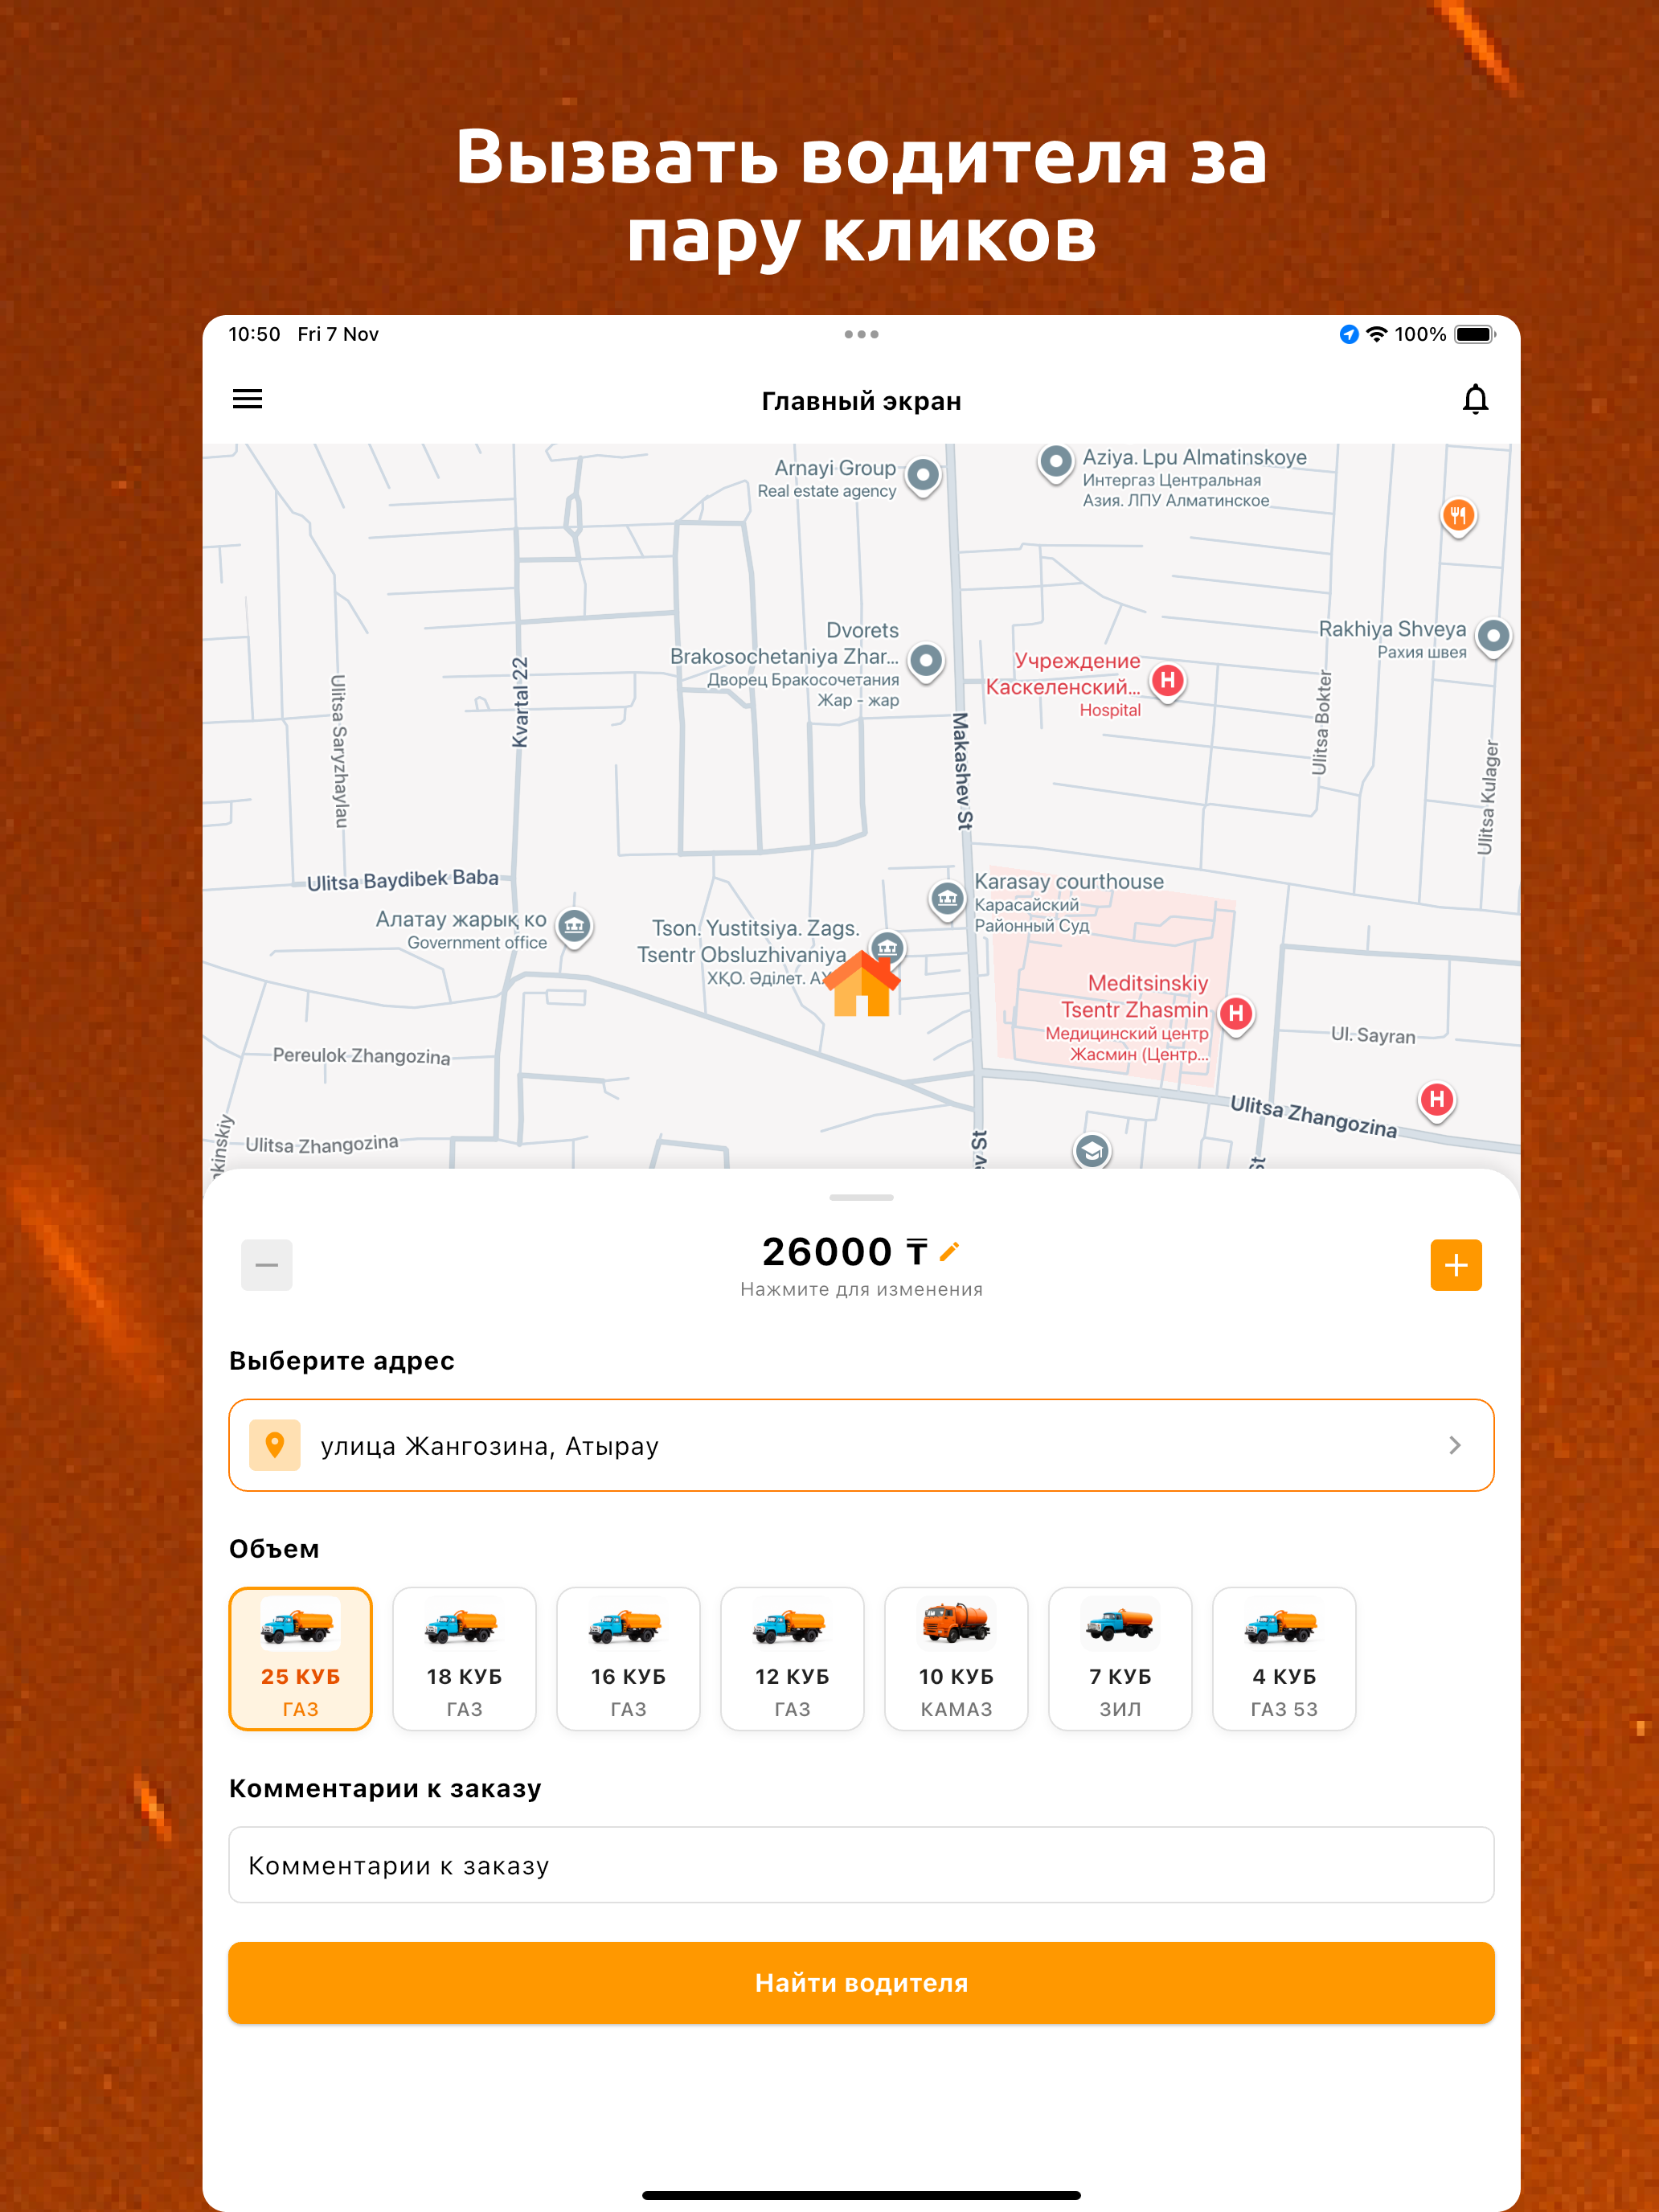This screenshot has height=2212, width=1659.
Task: Select the 18 КУБ ГАЗ truck
Action: [465, 1659]
